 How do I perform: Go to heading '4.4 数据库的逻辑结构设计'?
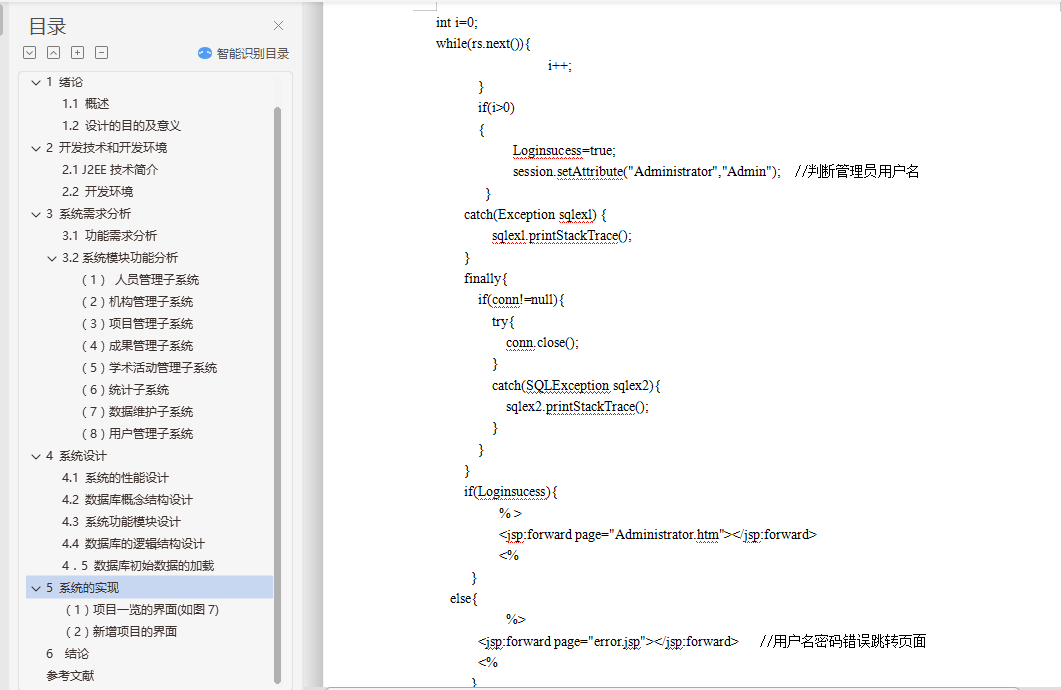(x=133, y=544)
